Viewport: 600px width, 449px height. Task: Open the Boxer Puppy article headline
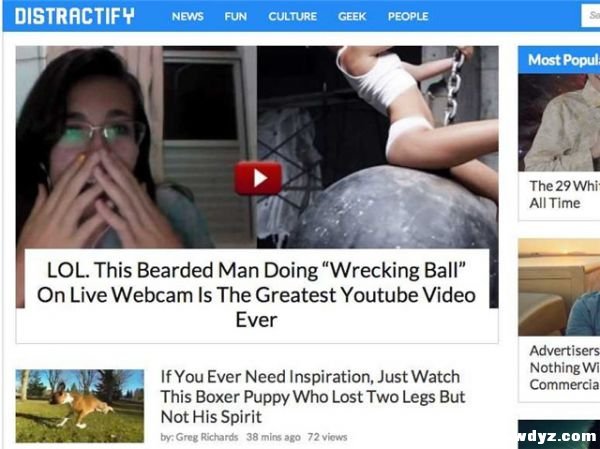tap(313, 397)
